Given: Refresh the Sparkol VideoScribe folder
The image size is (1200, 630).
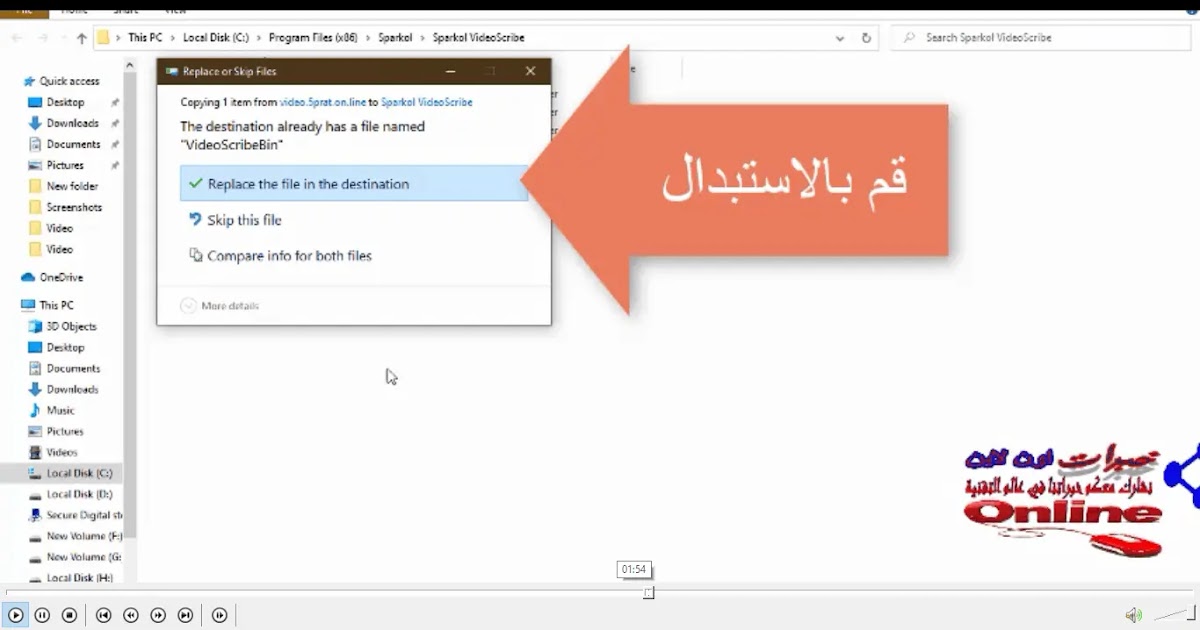Looking at the screenshot, I should point(866,38).
